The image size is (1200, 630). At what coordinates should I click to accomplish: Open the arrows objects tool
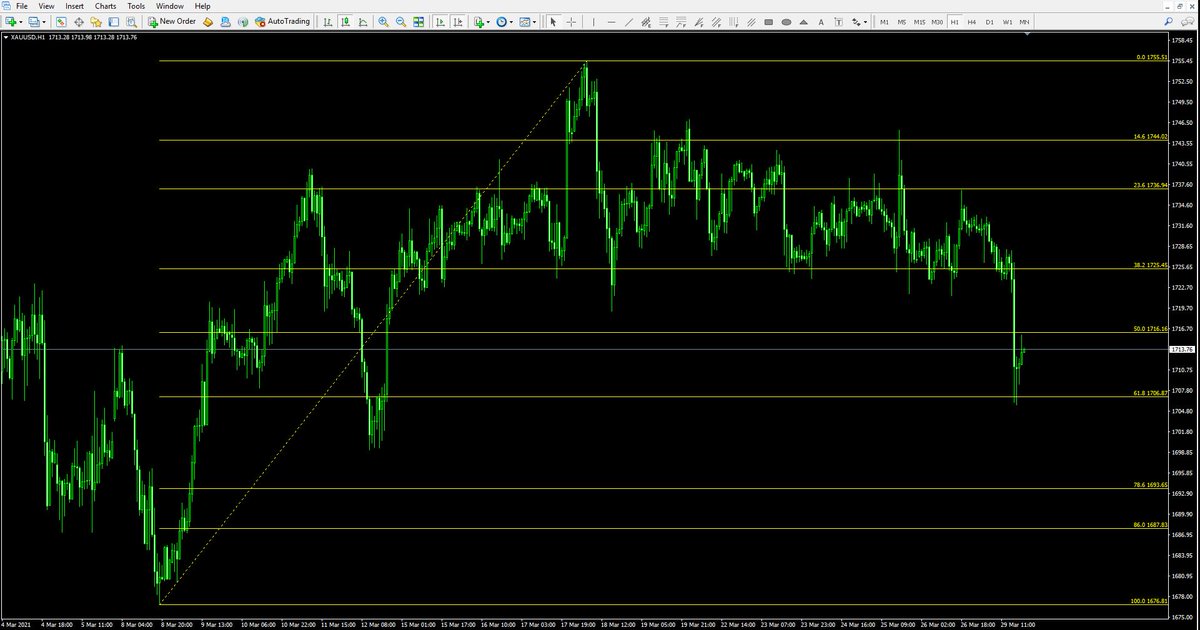coord(856,21)
